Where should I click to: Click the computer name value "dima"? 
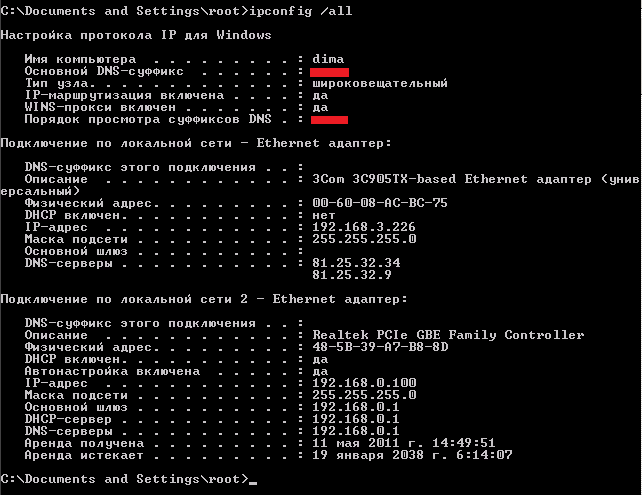coord(328,59)
